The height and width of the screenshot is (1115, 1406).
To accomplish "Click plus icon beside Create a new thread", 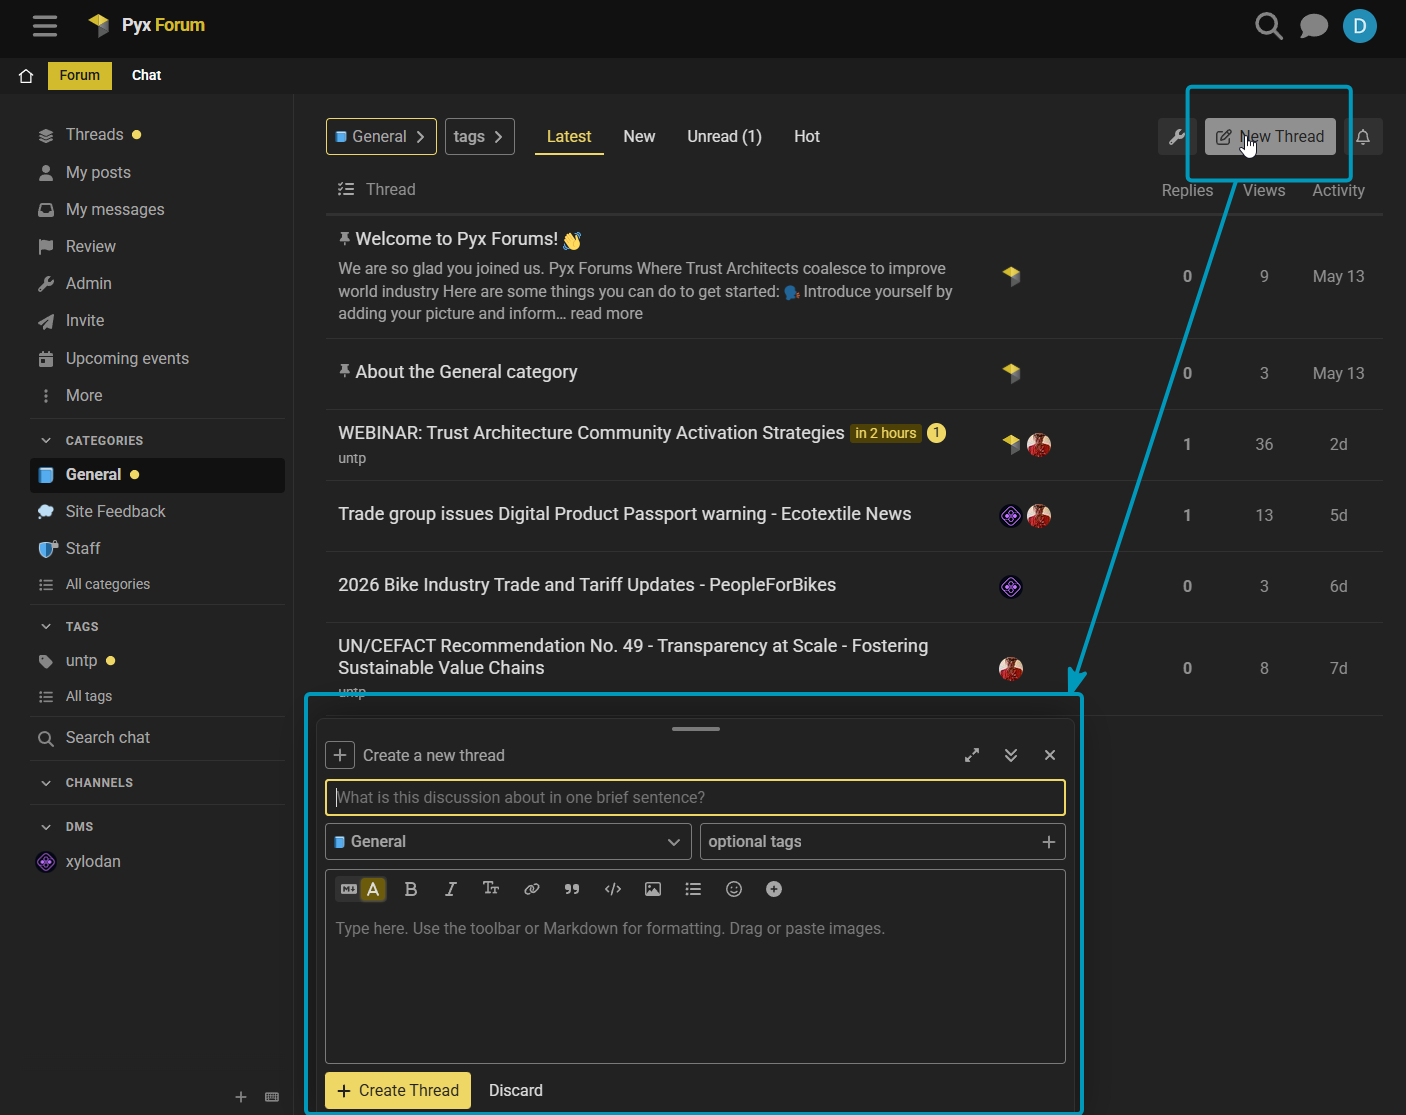I will pyautogui.click(x=340, y=755).
